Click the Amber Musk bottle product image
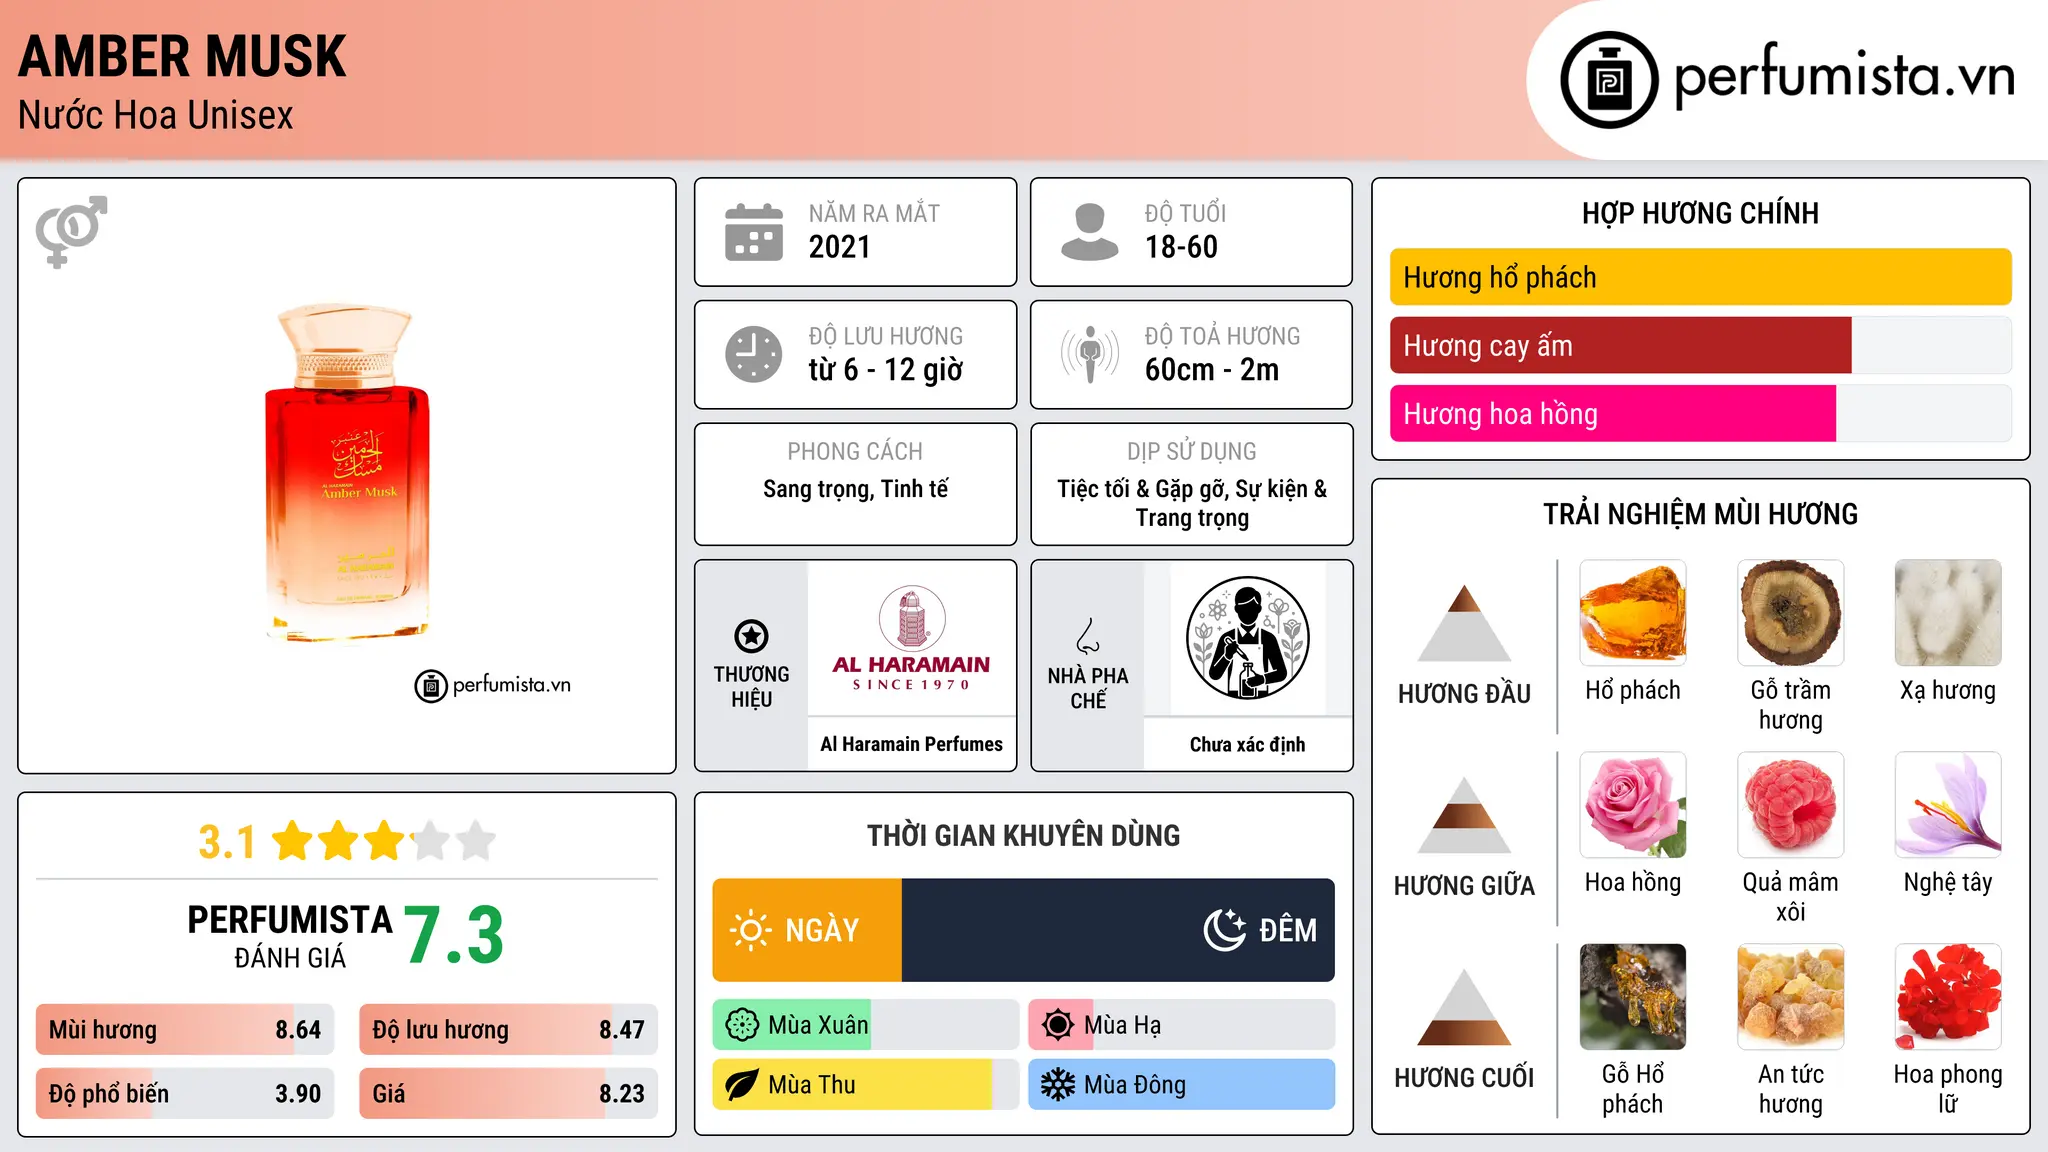 [x=347, y=473]
